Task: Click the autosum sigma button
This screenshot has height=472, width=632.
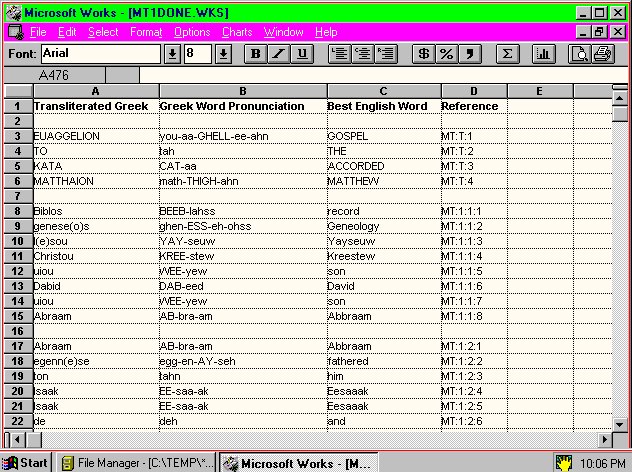Action: pos(507,54)
